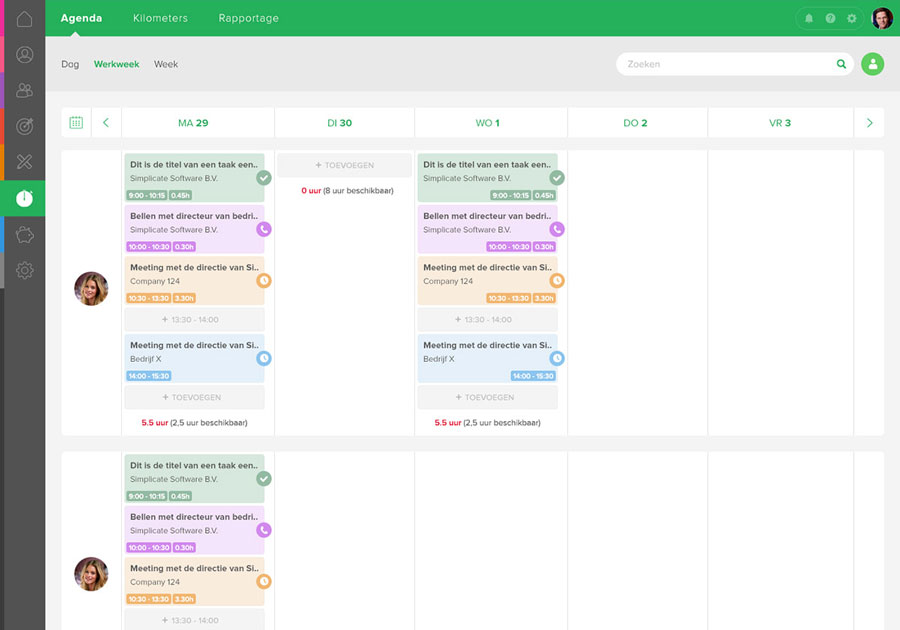Open the CRM group icon in the sidebar
The height and width of the screenshot is (630, 900).
pos(24,90)
